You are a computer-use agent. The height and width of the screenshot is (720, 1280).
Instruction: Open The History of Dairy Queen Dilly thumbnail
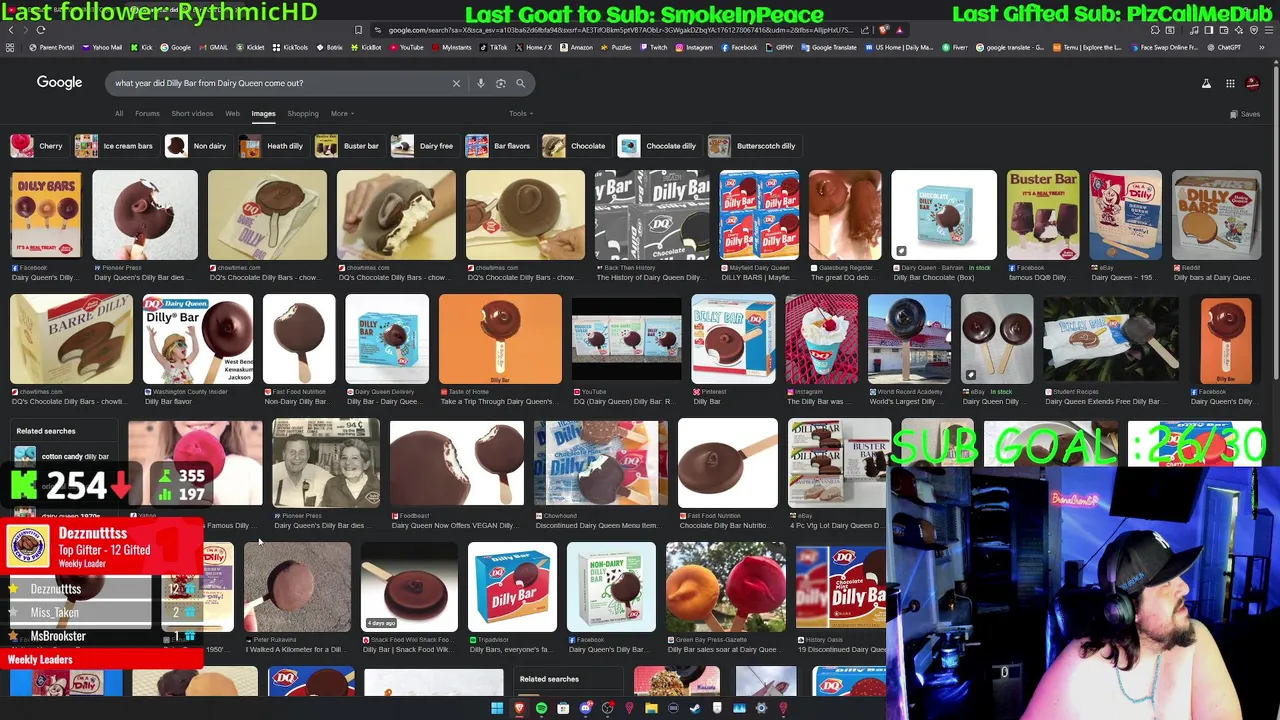pos(652,215)
